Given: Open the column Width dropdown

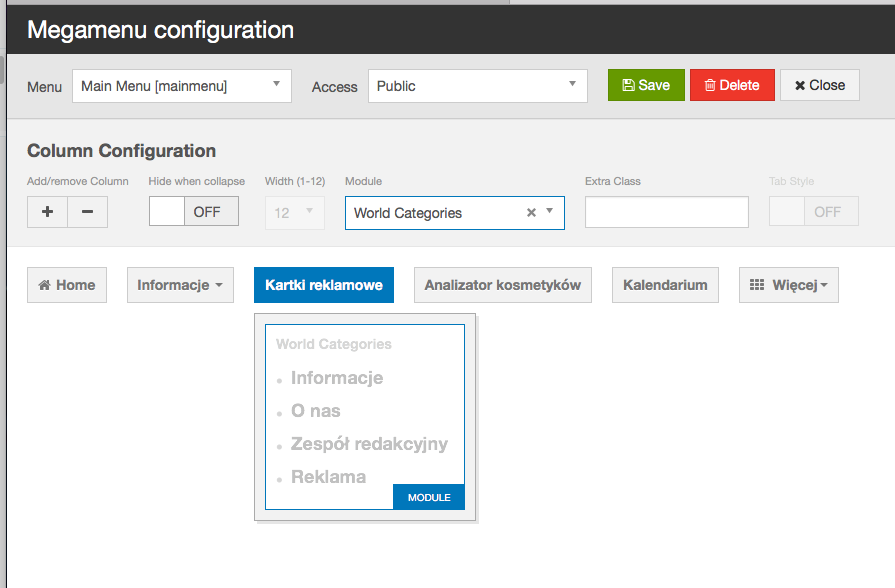Looking at the screenshot, I should pos(294,212).
